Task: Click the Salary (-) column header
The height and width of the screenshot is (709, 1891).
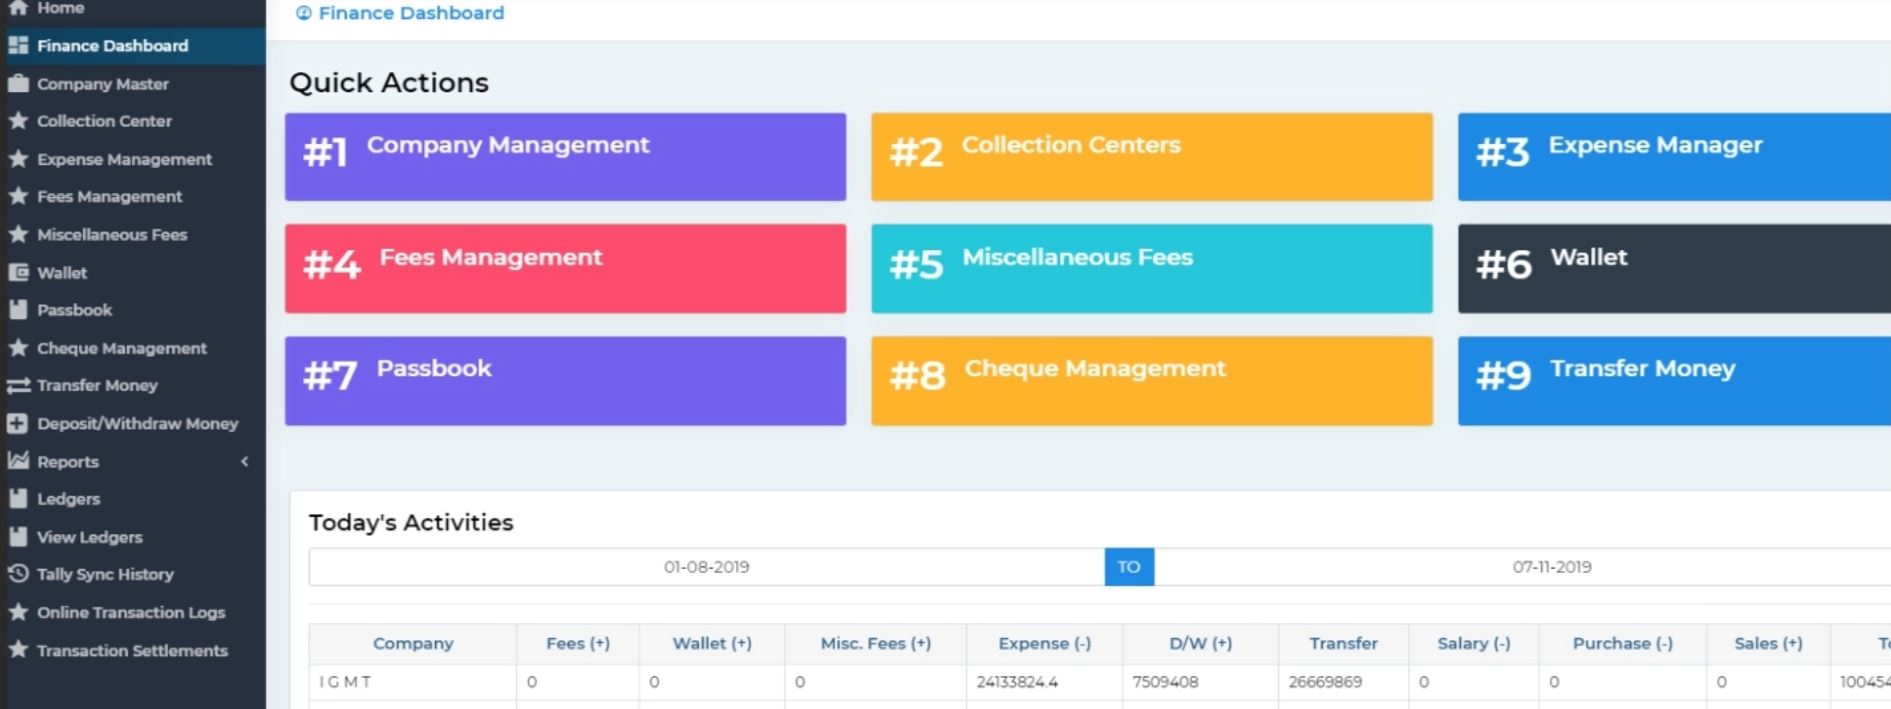Action: tap(1474, 644)
